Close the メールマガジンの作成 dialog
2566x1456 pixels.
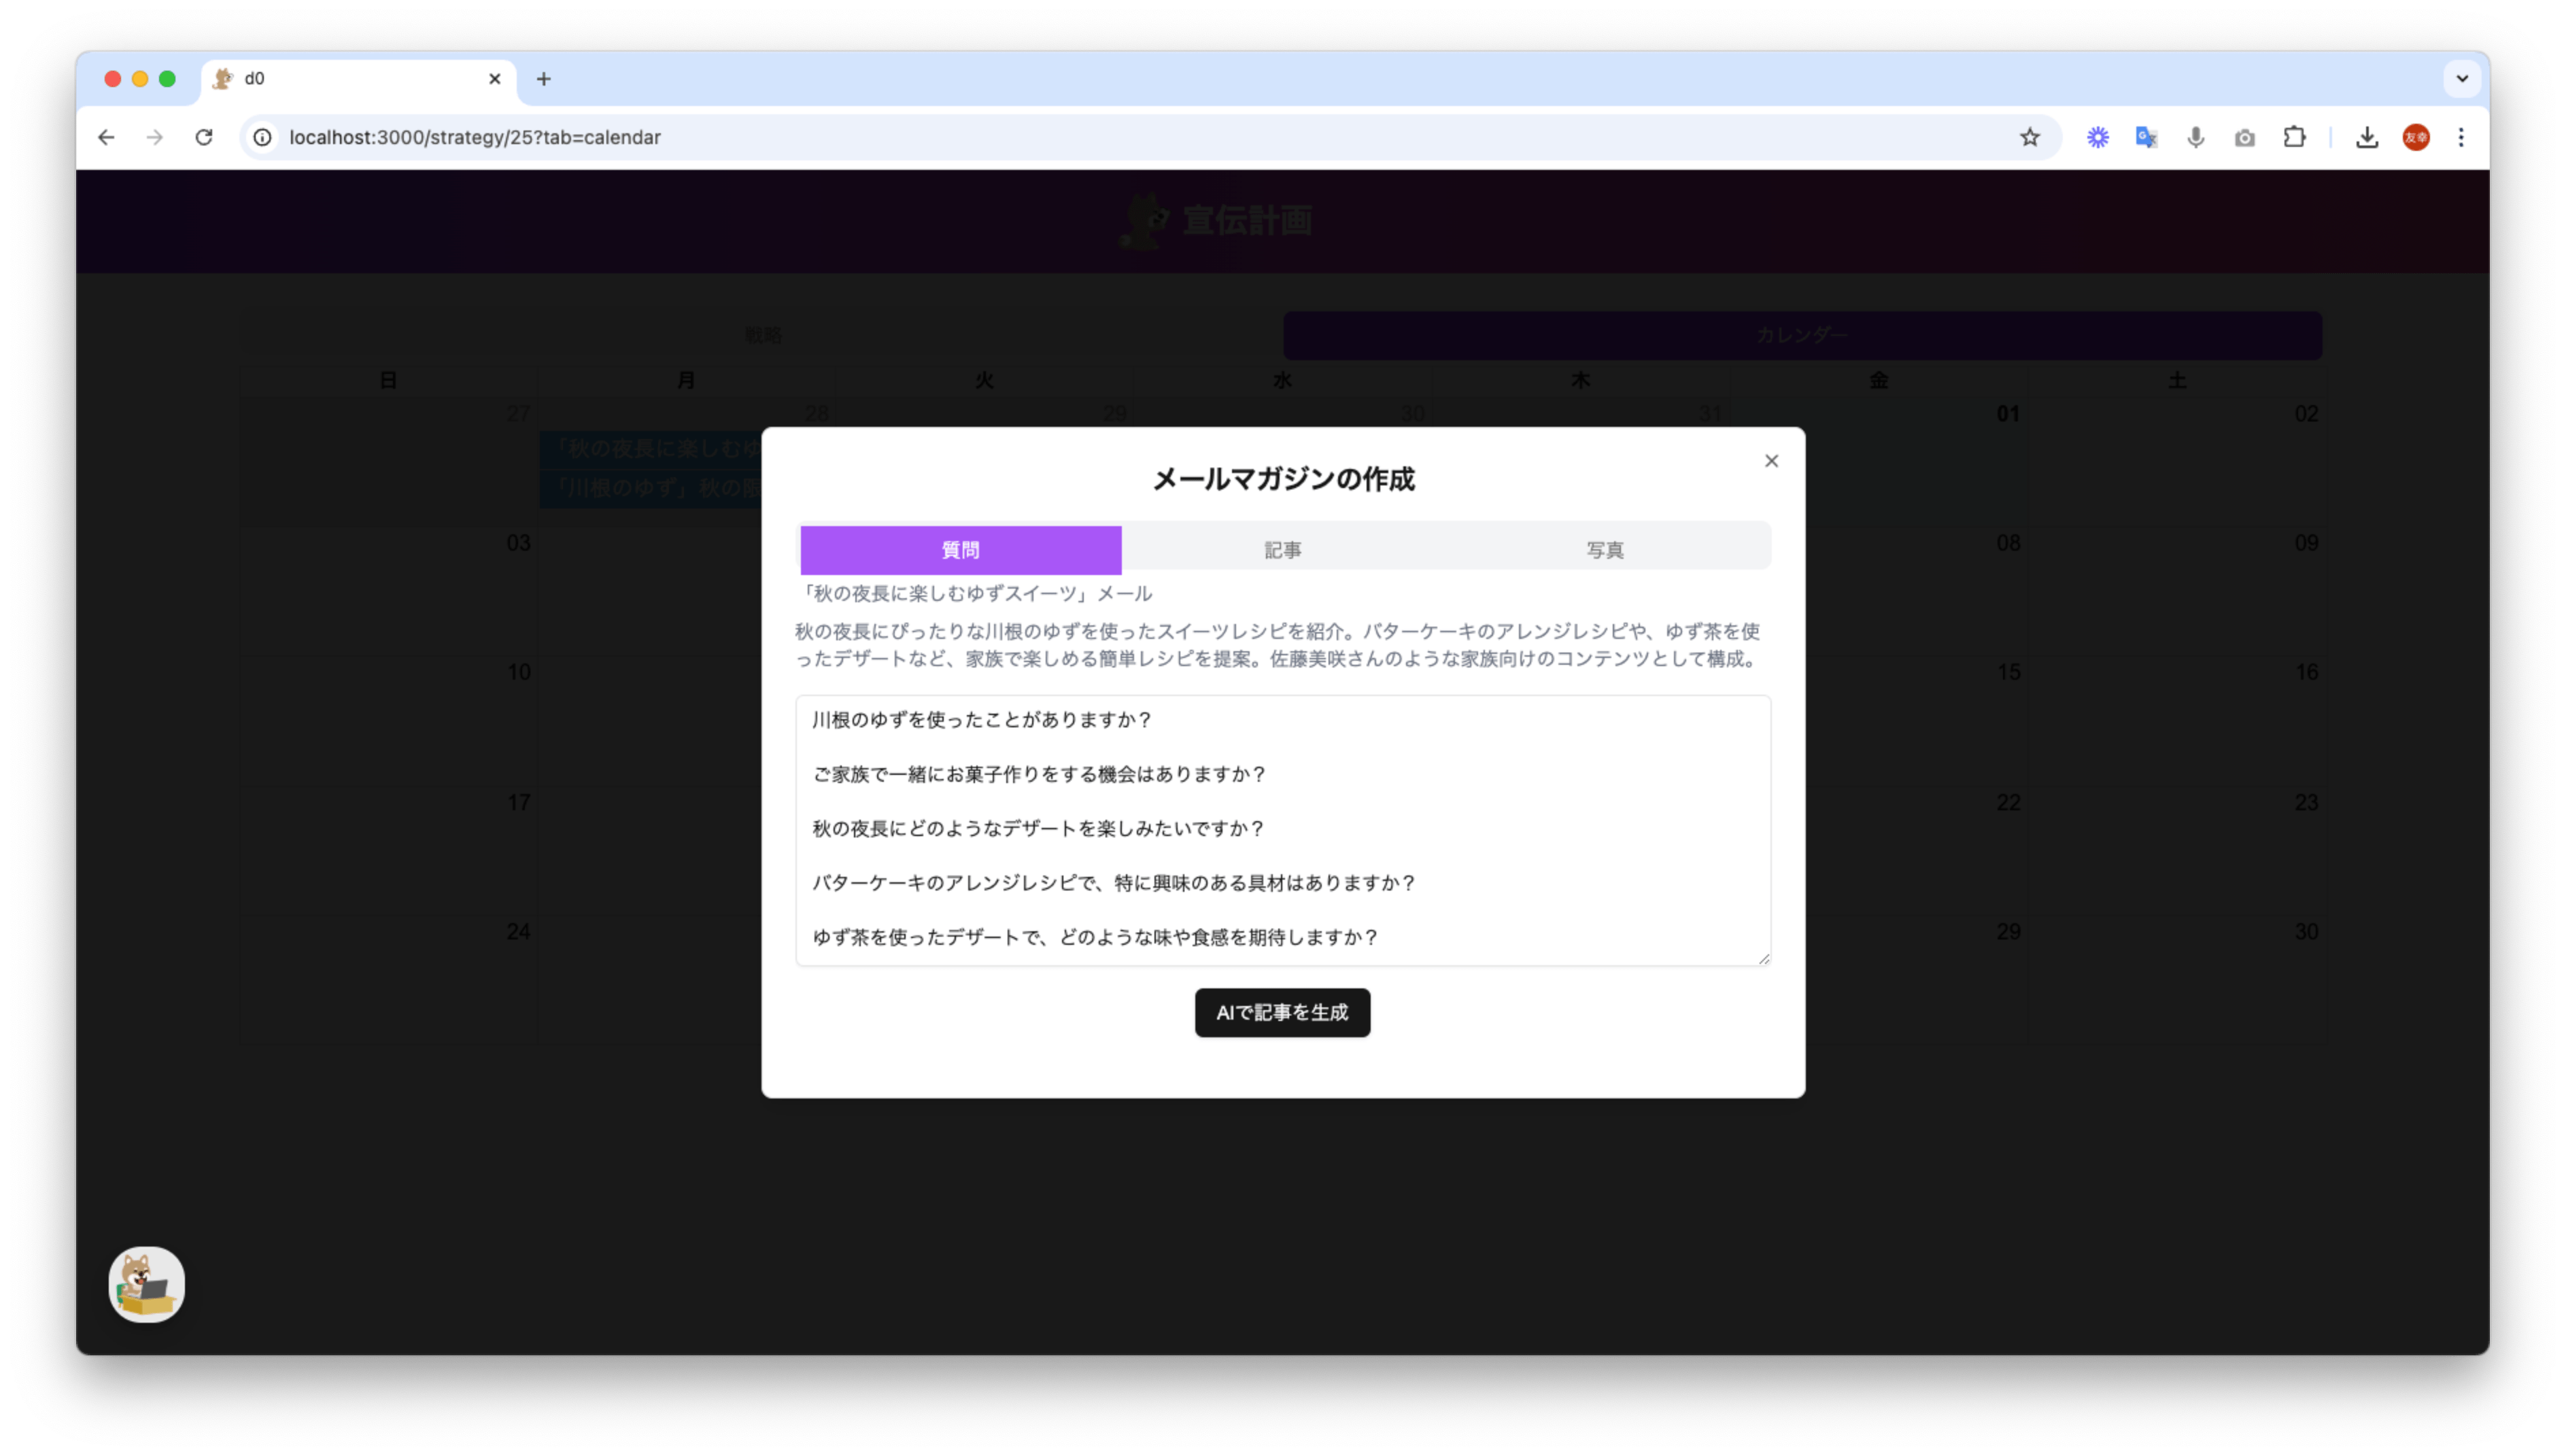[x=1771, y=460]
